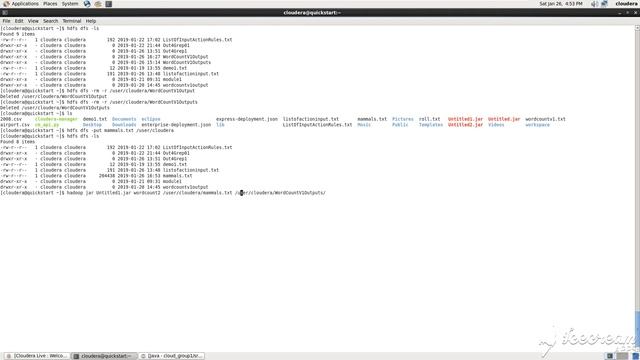Viewport: 640px width, 360px height.
Task: Open the terminal Help menu
Action: 91,21
